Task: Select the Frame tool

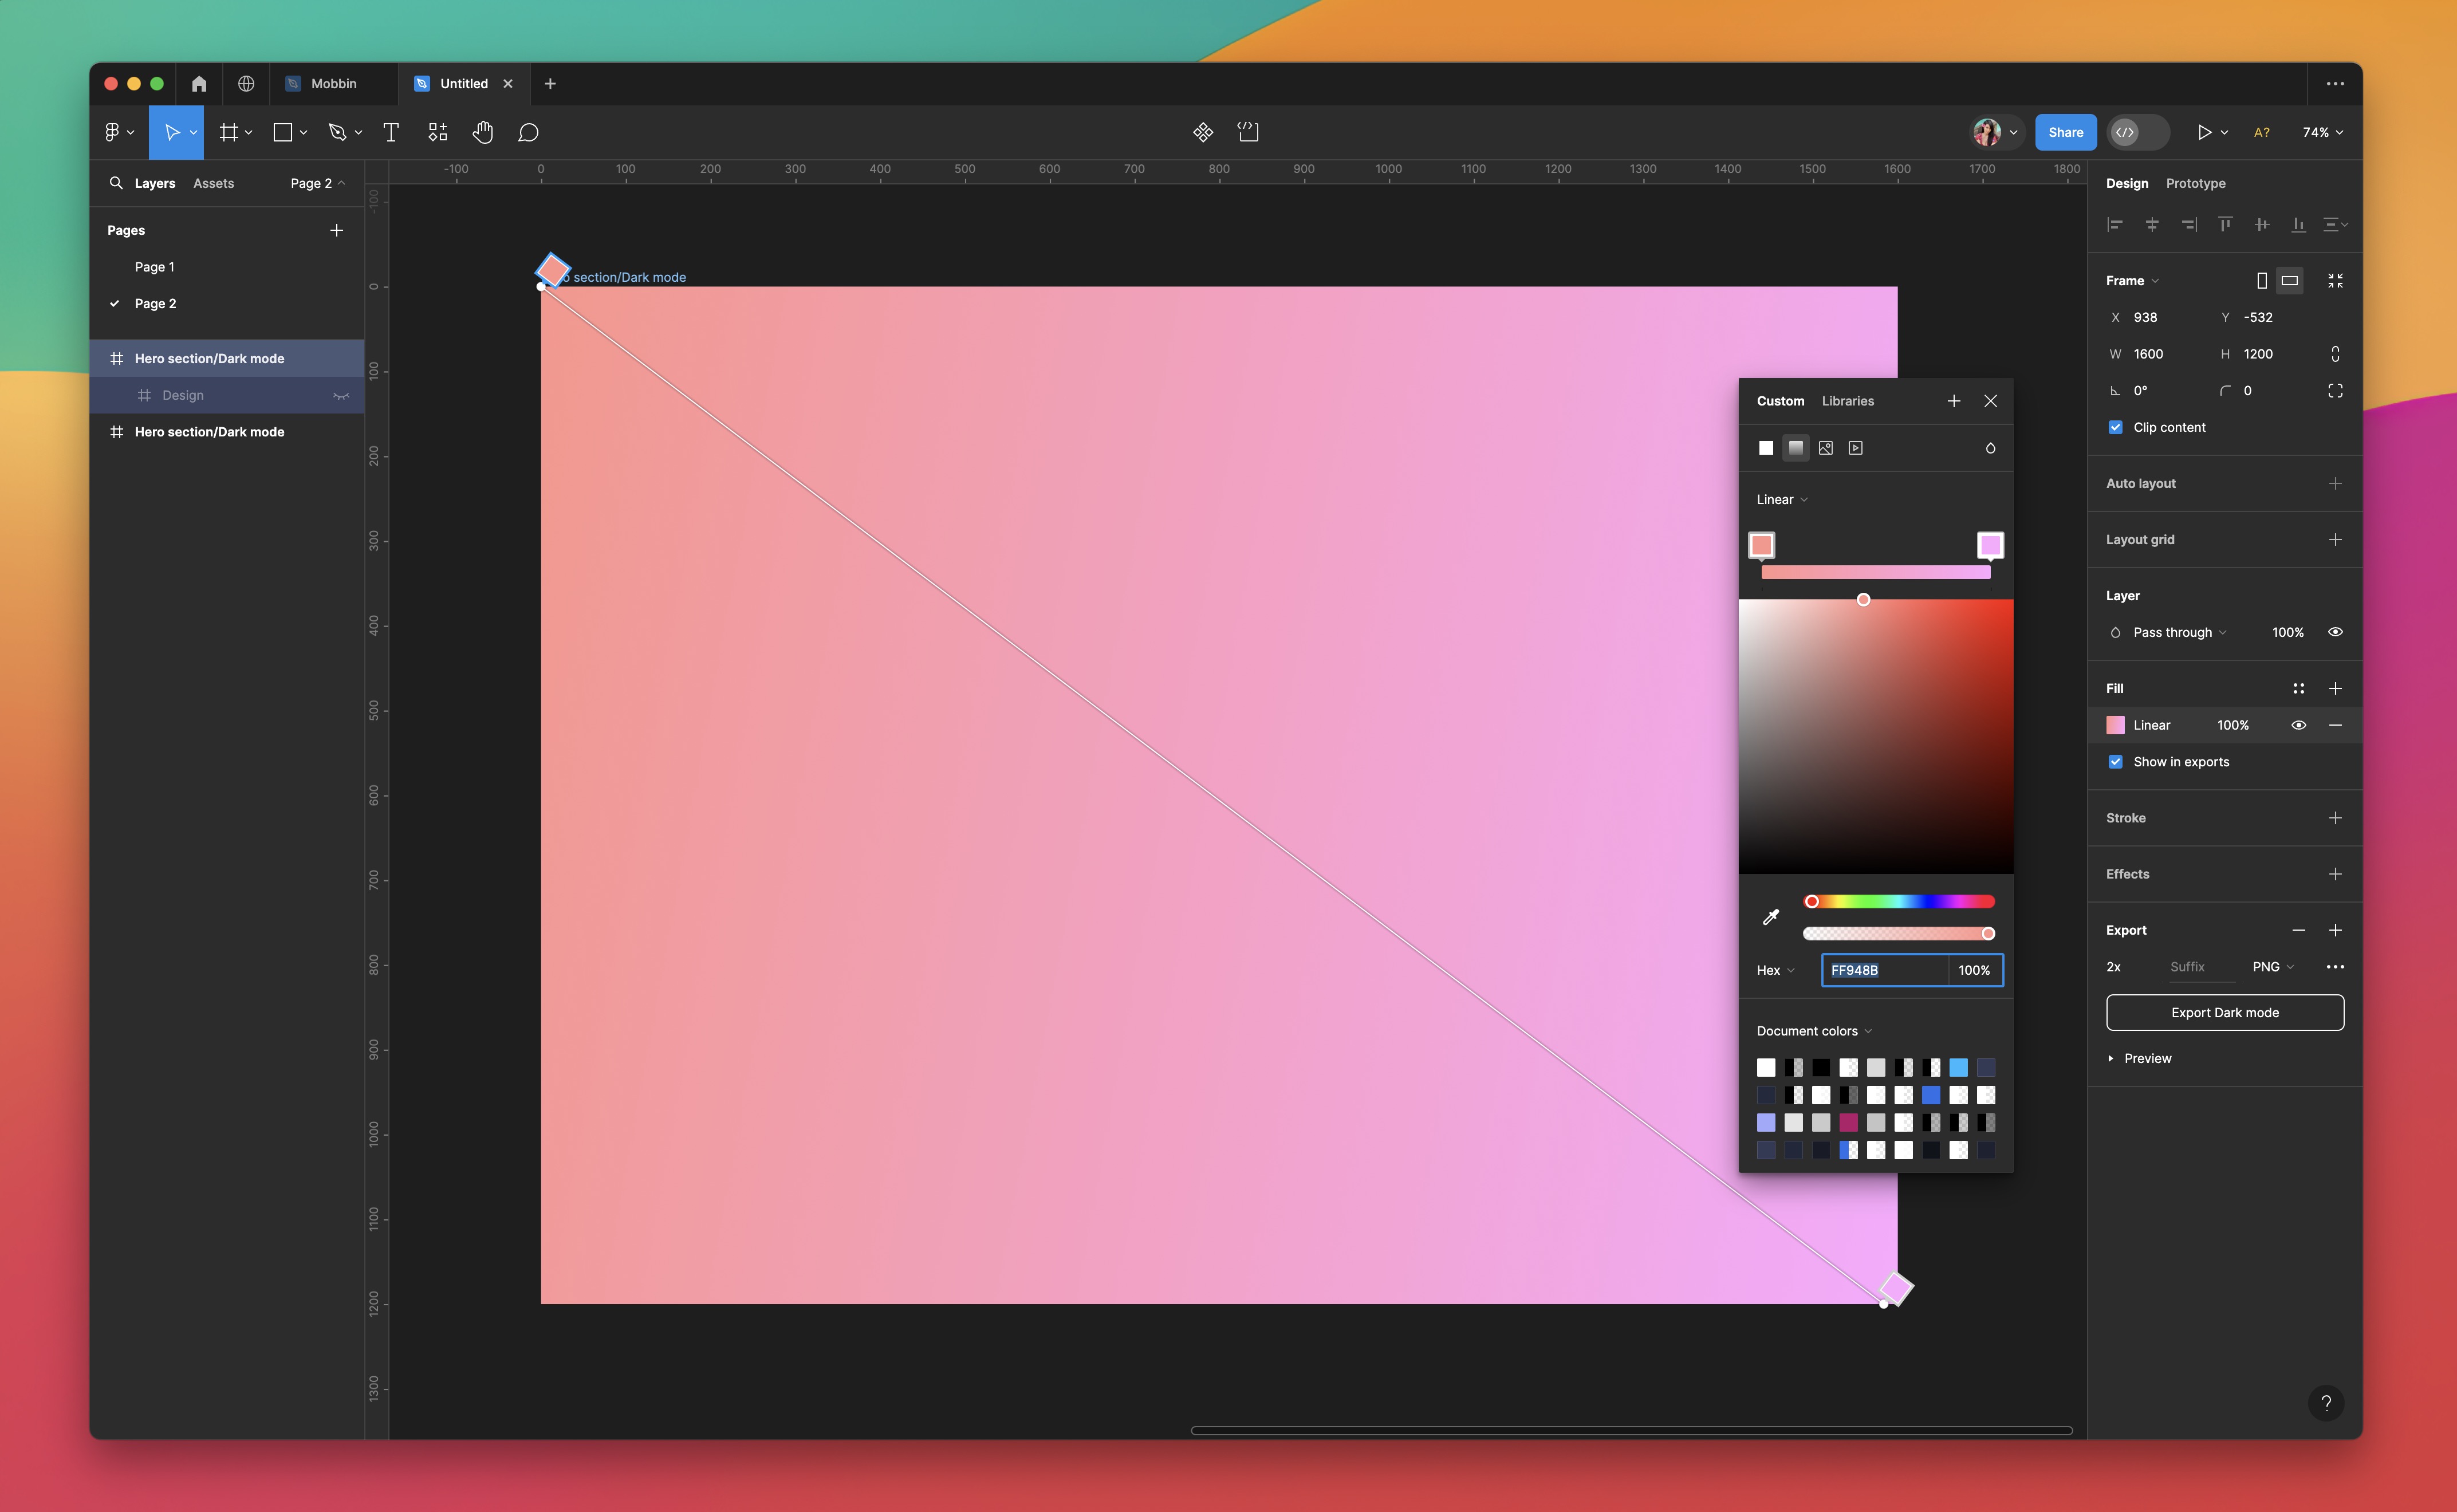Action: click(x=229, y=131)
